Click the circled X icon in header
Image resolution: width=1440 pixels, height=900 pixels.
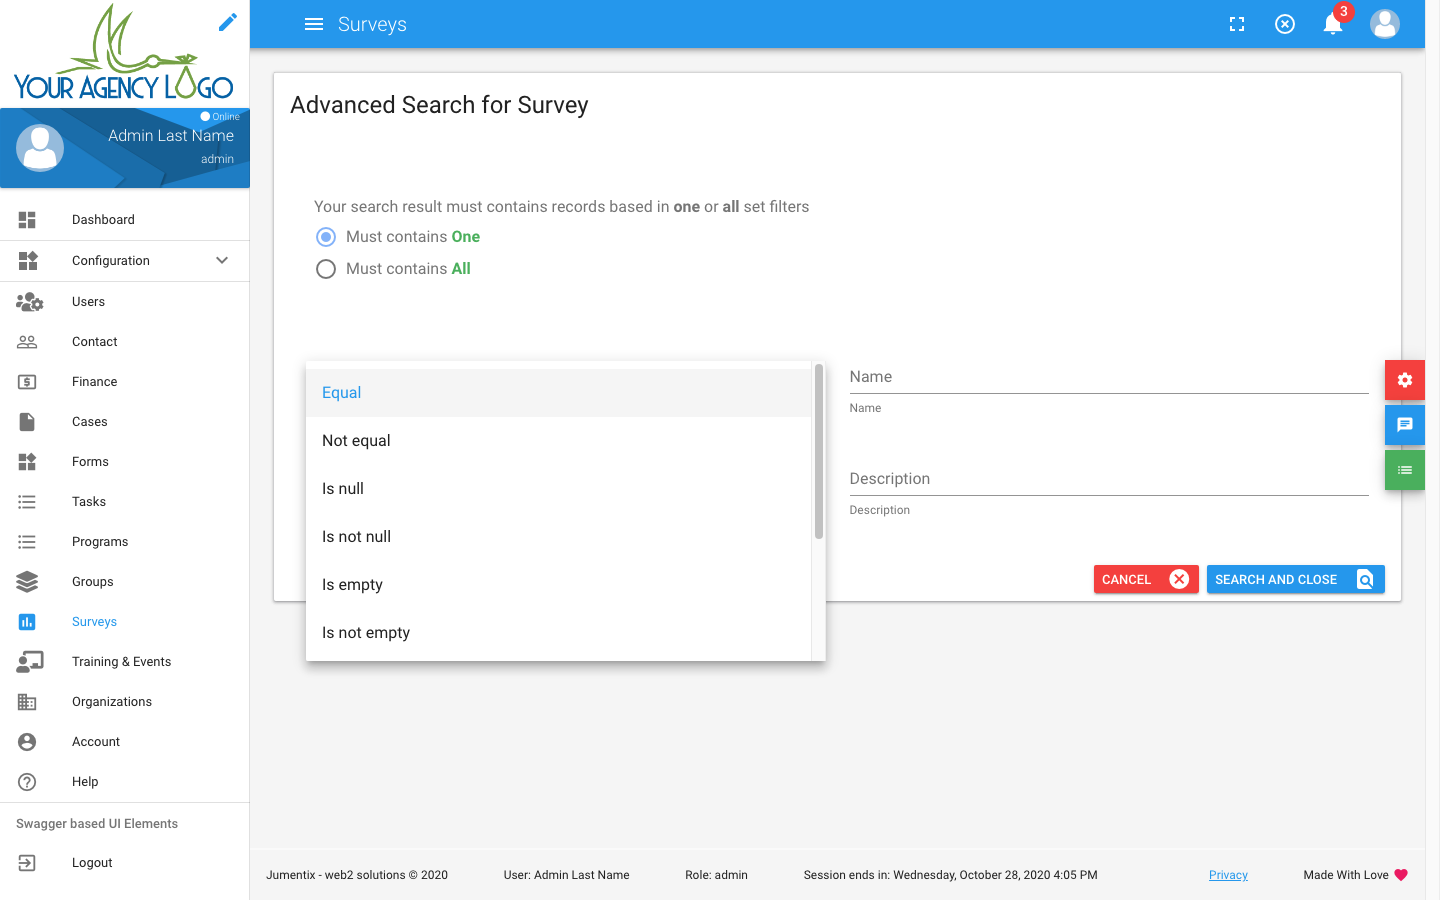(1285, 24)
